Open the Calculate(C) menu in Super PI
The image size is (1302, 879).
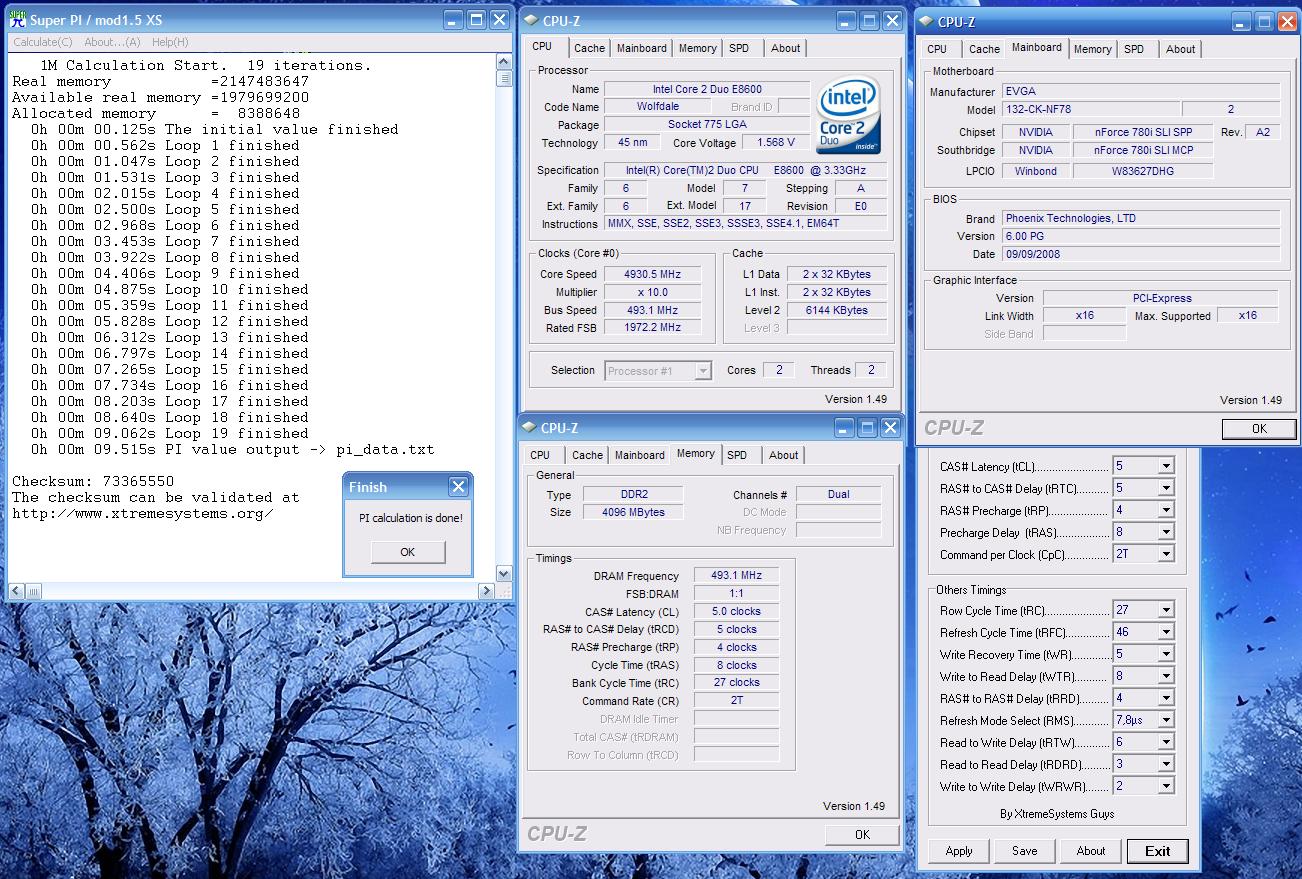[x=43, y=42]
